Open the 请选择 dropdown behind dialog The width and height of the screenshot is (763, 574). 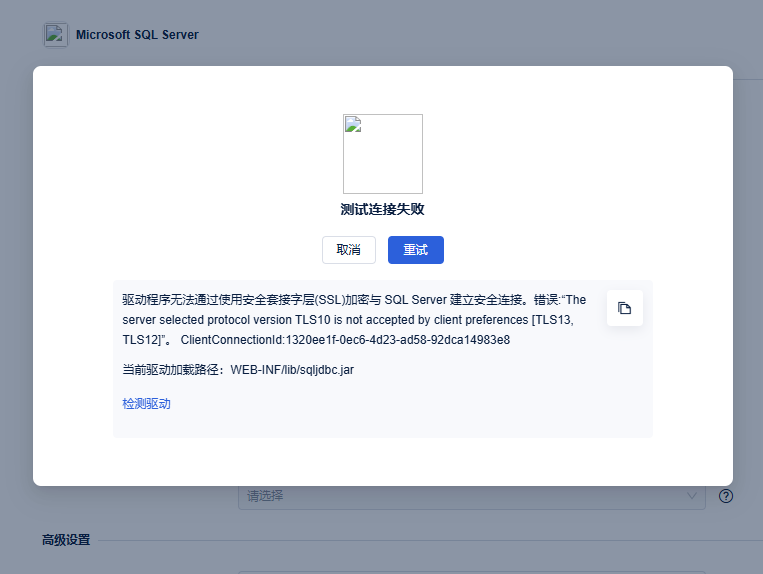click(472, 496)
